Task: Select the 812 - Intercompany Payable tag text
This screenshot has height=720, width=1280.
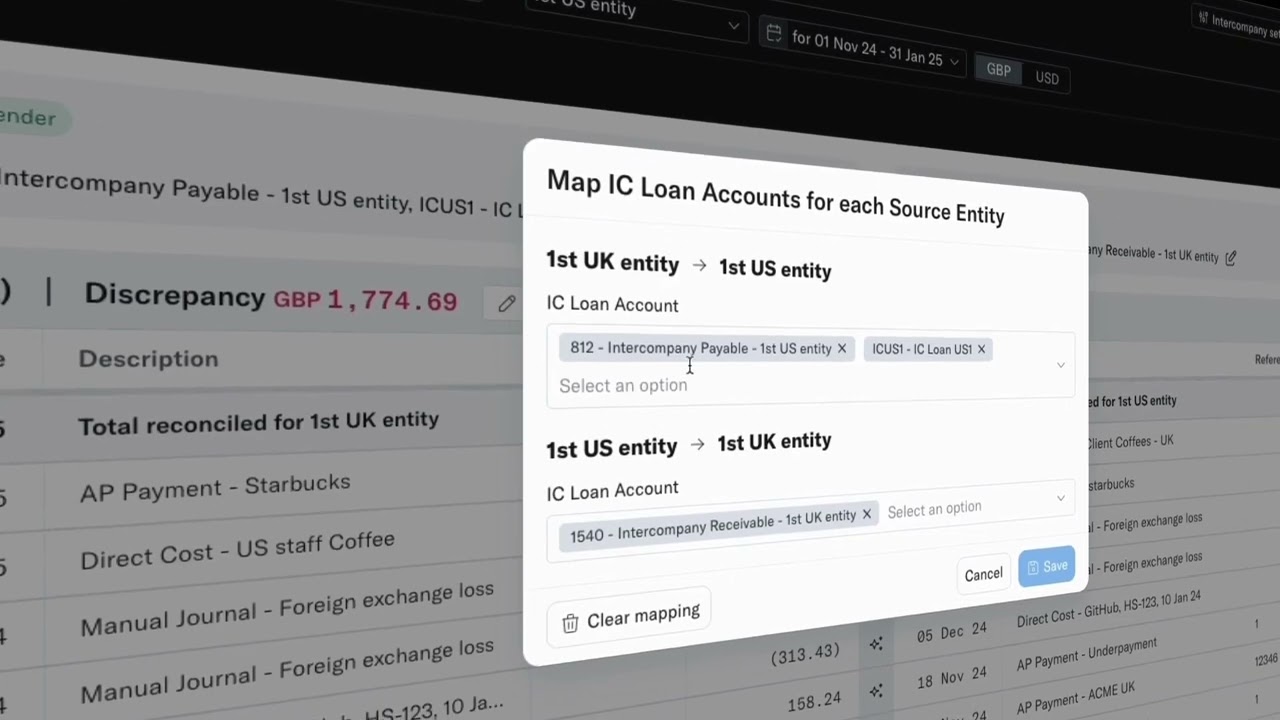Action: (701, 348)
